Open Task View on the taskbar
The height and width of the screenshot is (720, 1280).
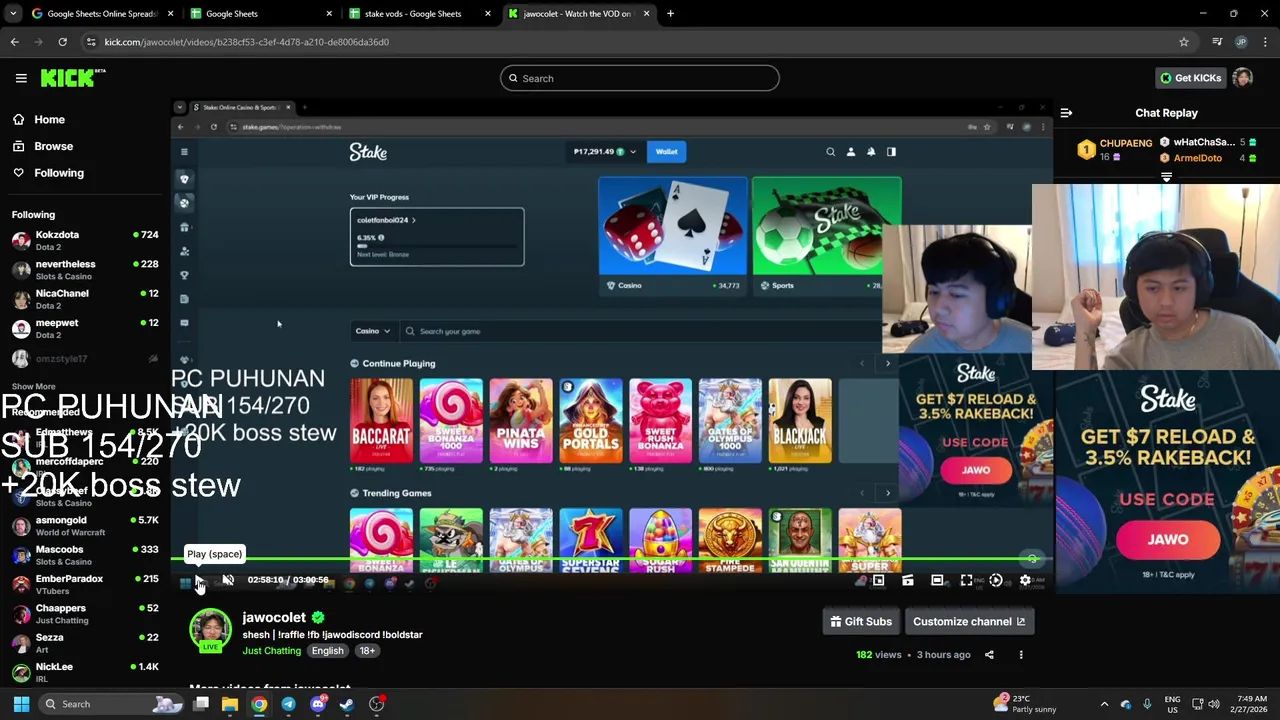click(x=201, y=704)
